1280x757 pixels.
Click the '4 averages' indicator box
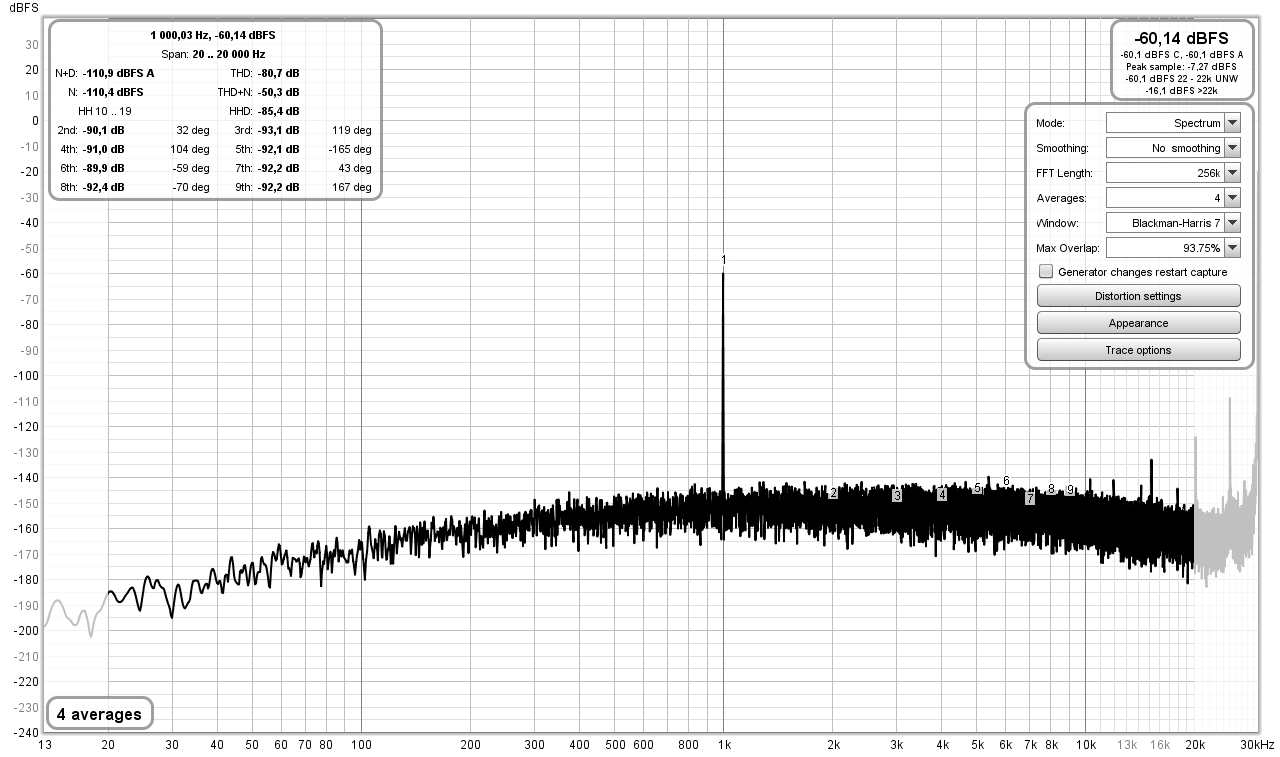[100, 714]
